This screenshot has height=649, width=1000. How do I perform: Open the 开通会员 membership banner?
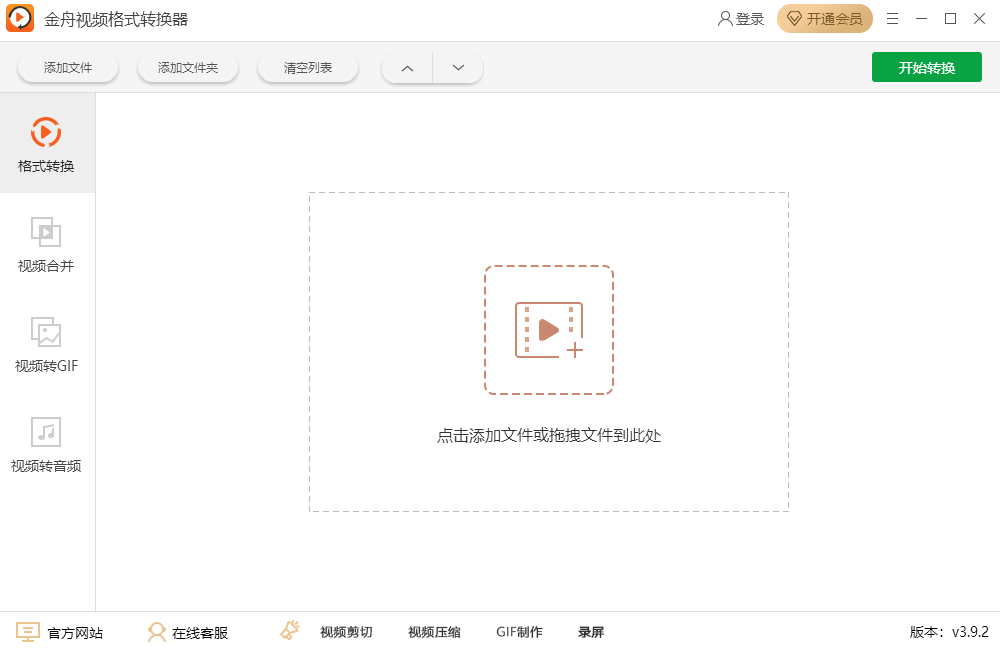pyautogui.click(x=825, y=18)
